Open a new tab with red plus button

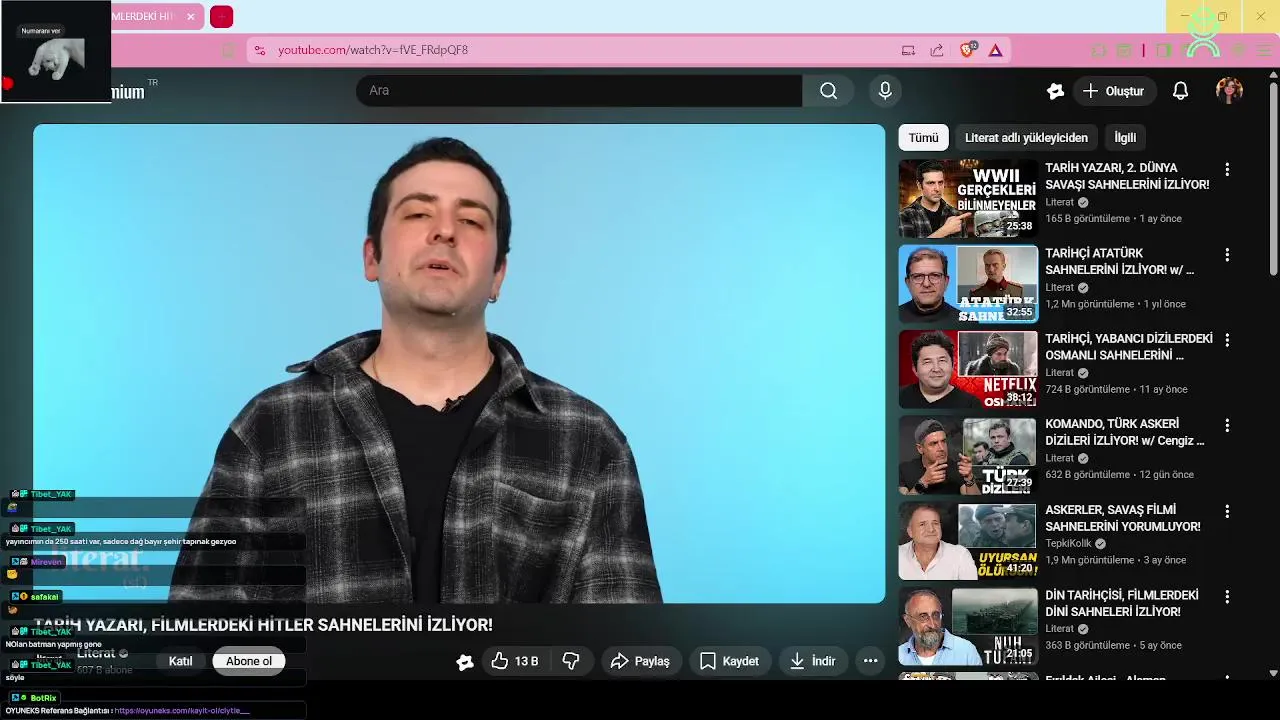(222, 17)
